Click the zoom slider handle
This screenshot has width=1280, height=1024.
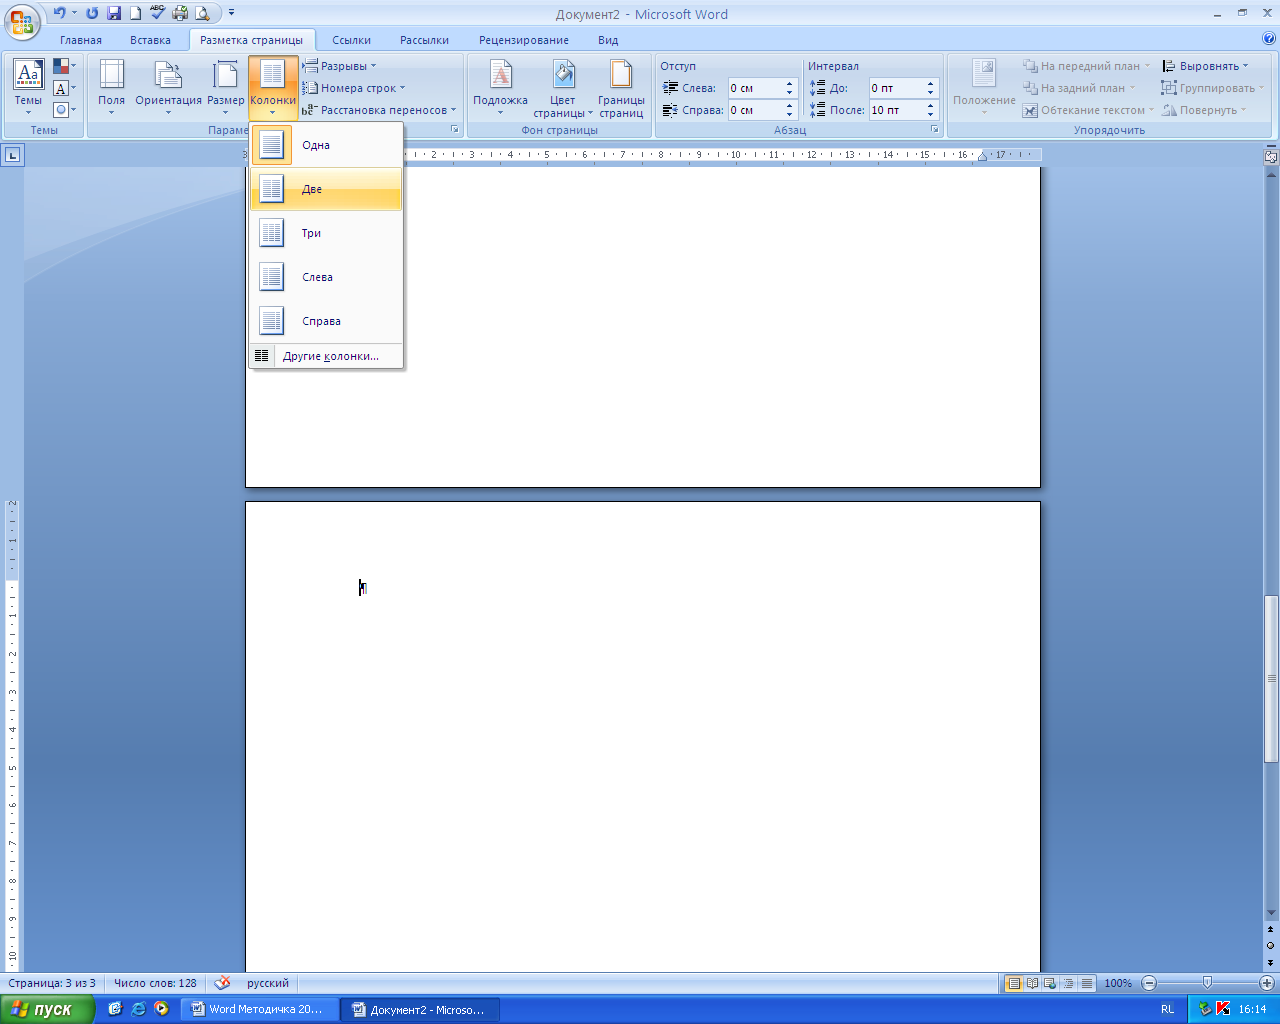click(x=1207, y=983)
